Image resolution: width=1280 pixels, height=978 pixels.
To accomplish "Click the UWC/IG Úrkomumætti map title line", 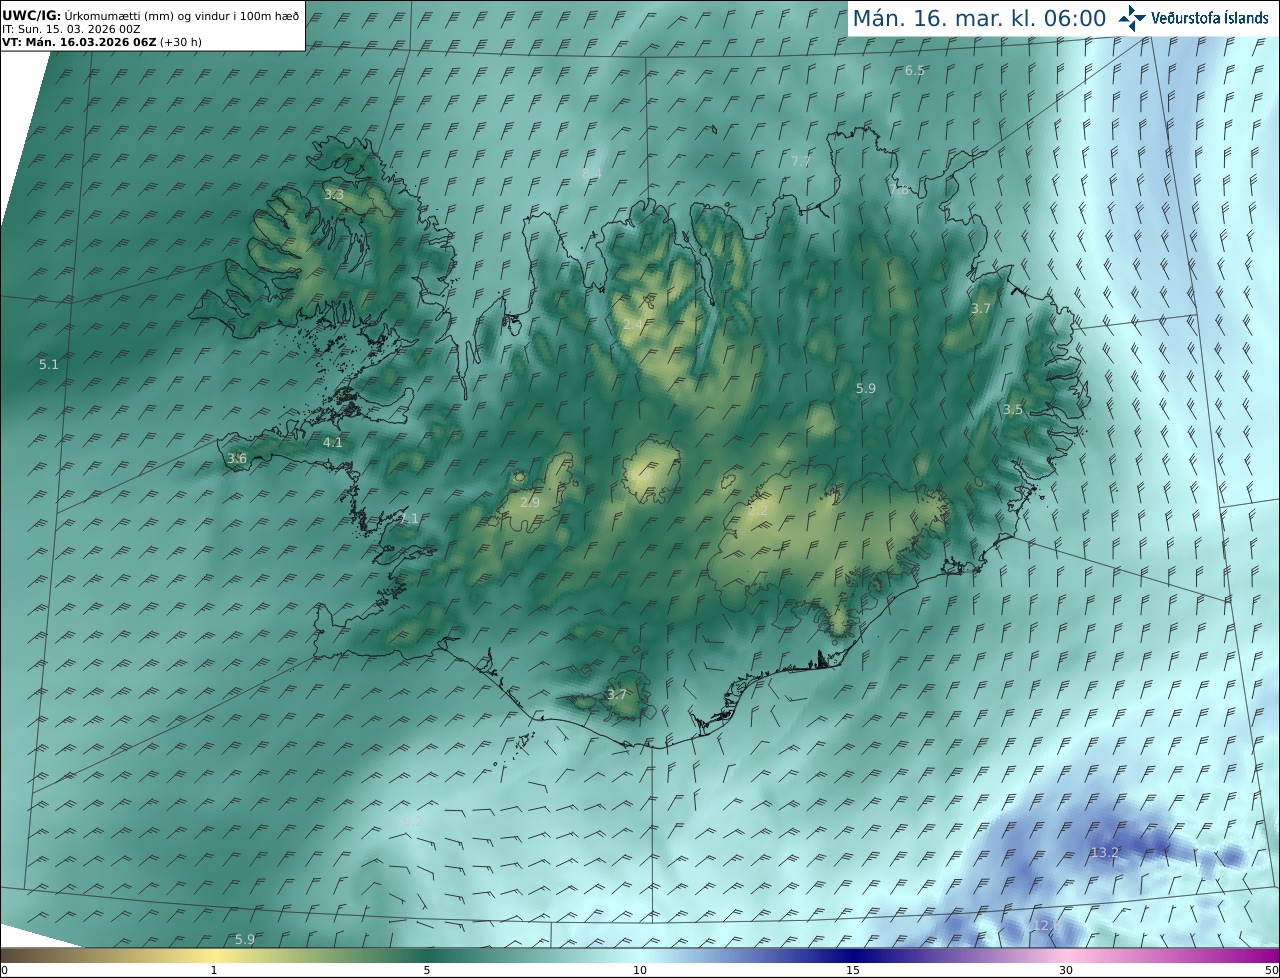I will point(151,15).
